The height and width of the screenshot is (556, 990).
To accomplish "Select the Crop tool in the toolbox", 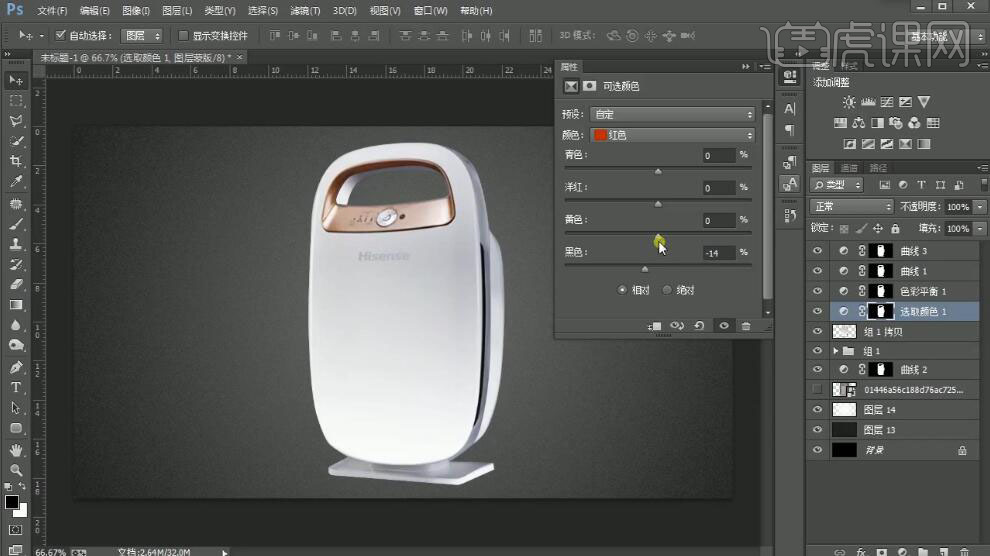I will pyautogui.click(x=16, y=161).
